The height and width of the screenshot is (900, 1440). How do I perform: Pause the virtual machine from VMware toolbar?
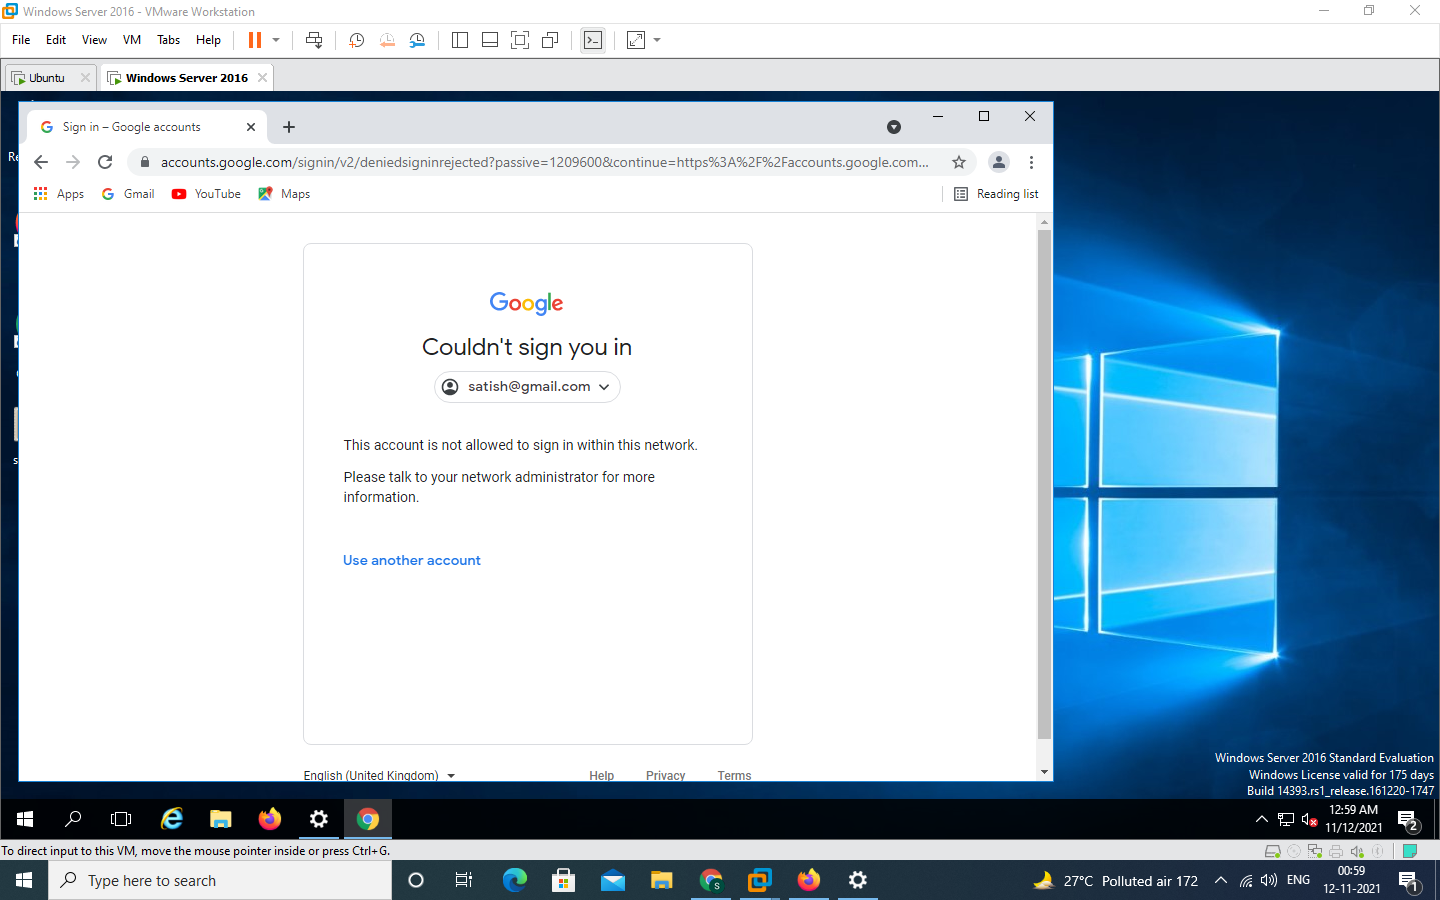(x=255, y=40)
